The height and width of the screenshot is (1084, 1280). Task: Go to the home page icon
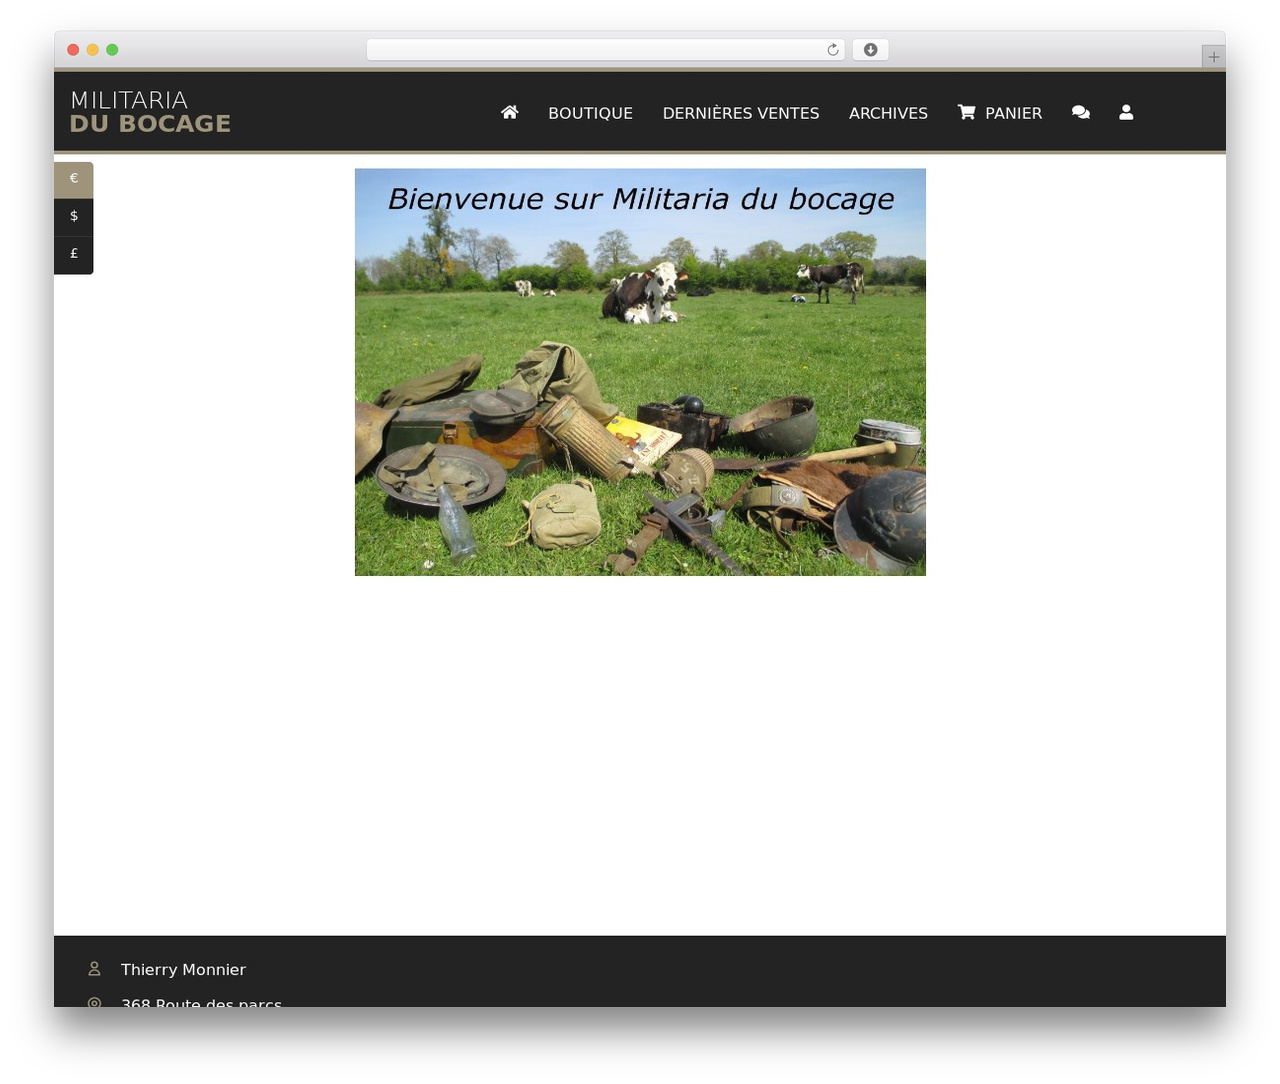[509, 112]
